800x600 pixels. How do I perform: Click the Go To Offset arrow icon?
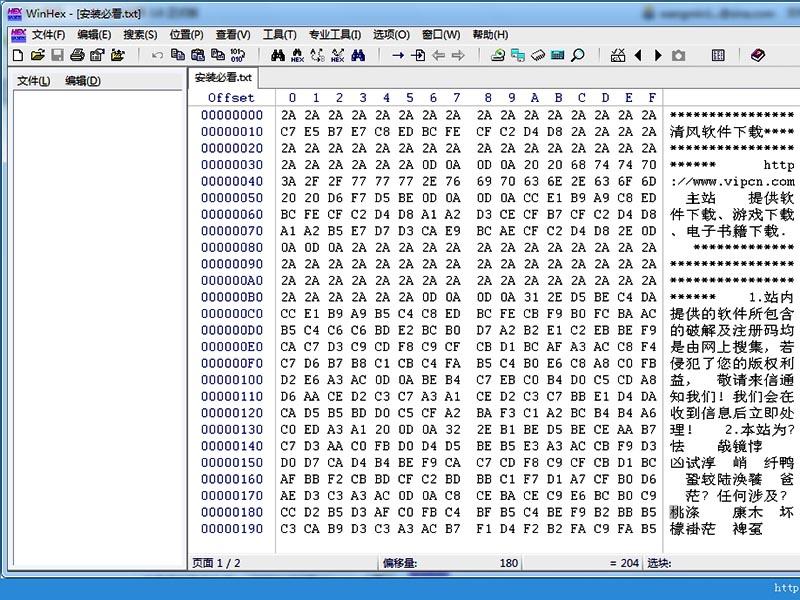pyautogui.click(x=398, y=55)
